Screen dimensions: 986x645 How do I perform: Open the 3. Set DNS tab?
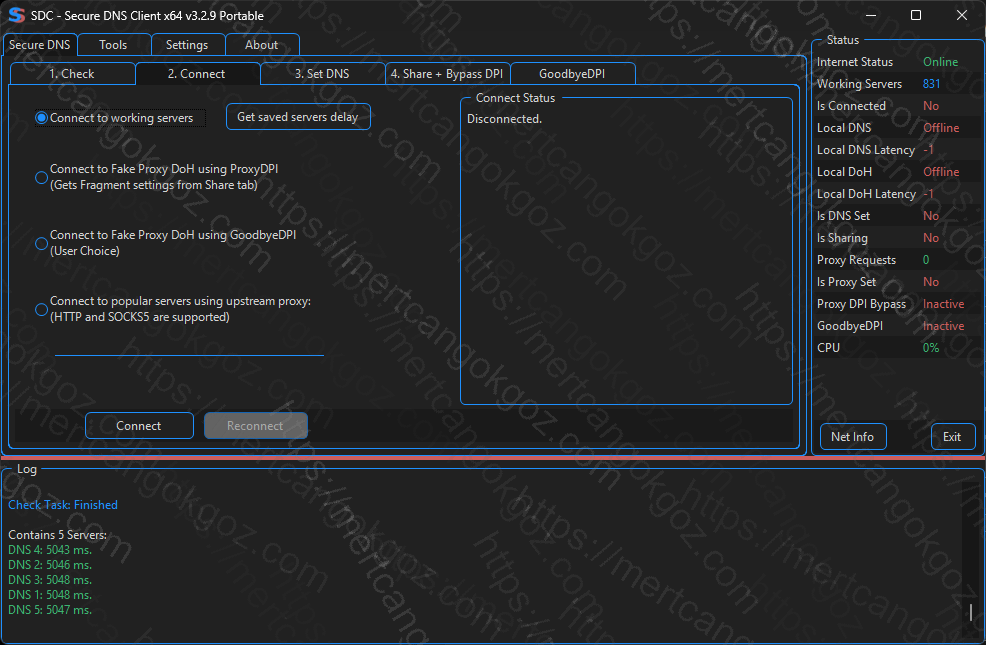(x=322, y=74)
